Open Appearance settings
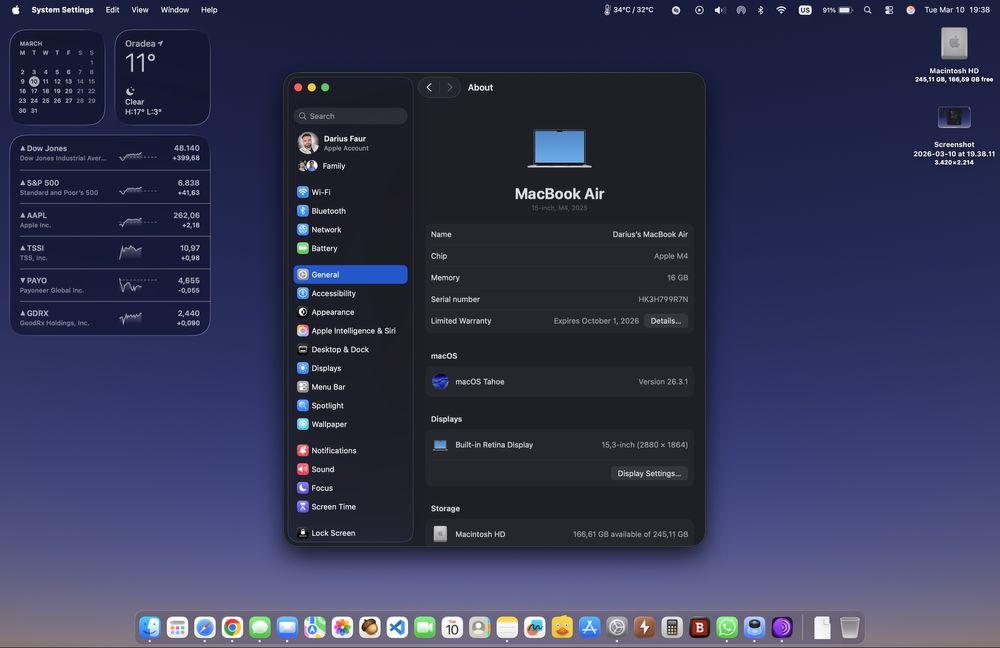 (x=350, y=312)
